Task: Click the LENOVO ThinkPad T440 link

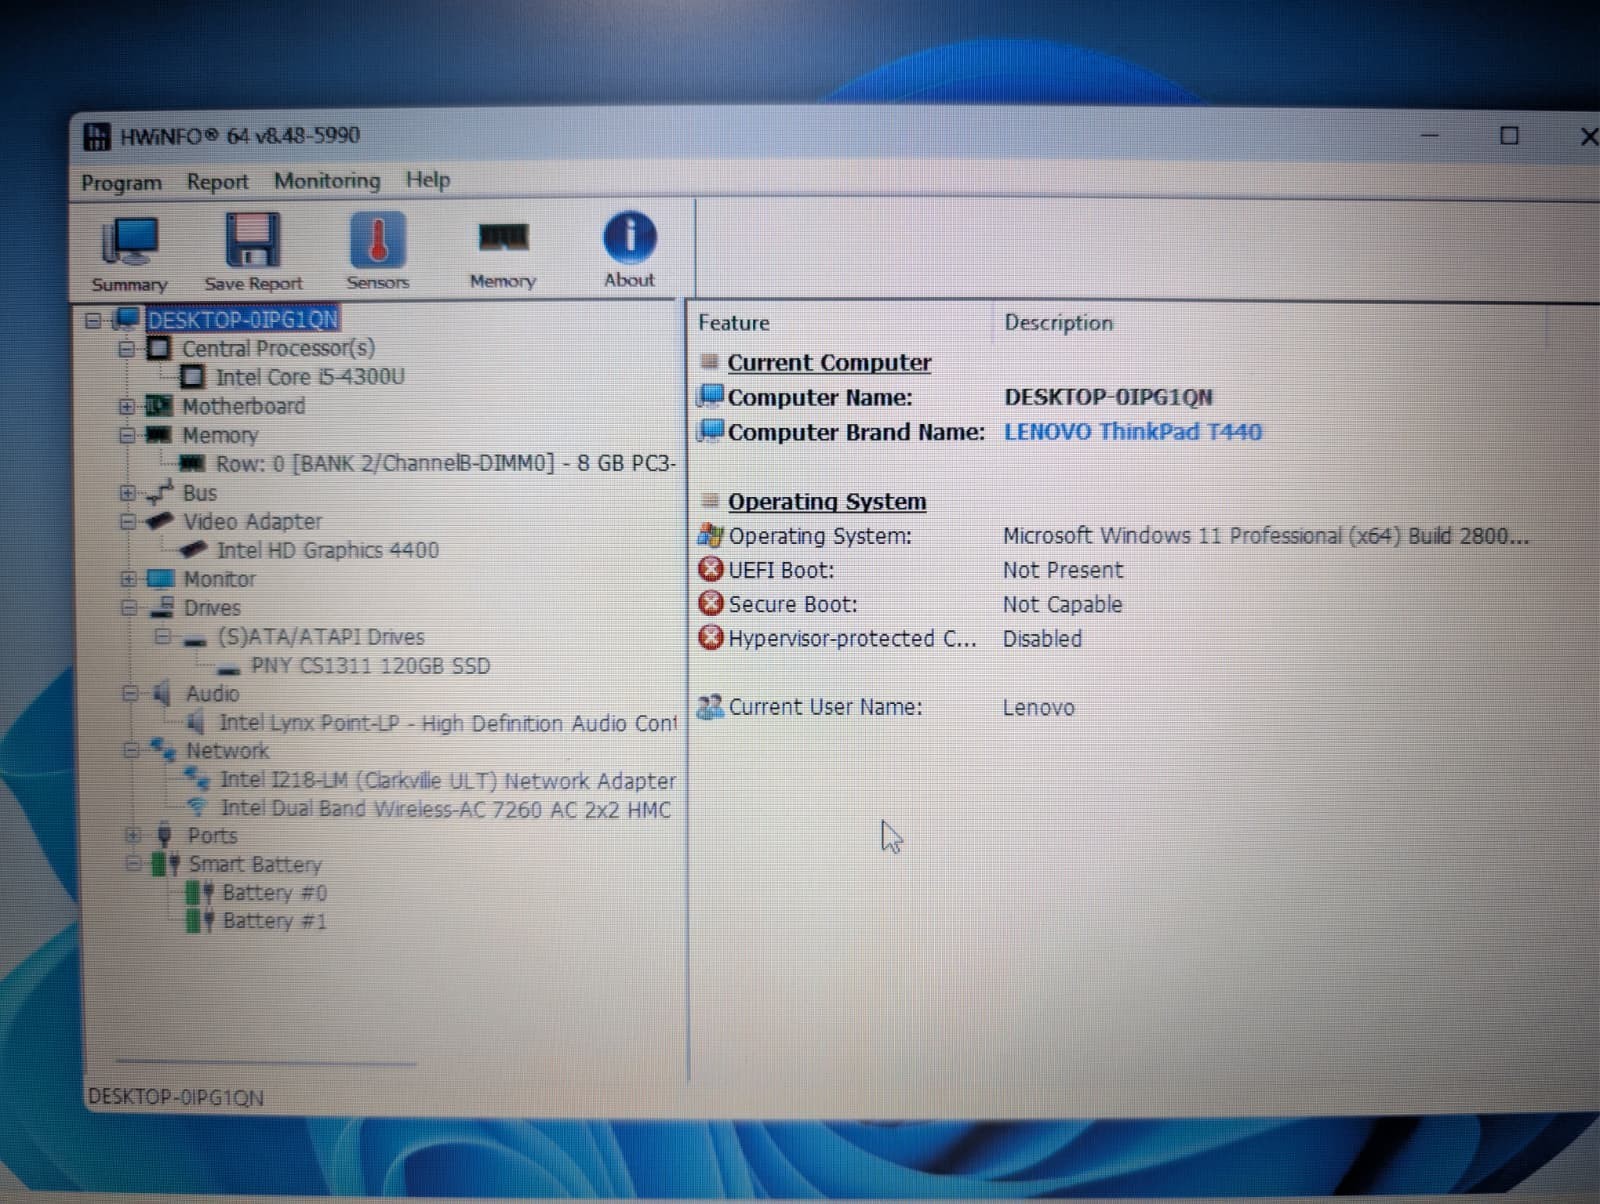Action: pyautogui.click(x=1133, y=432)
